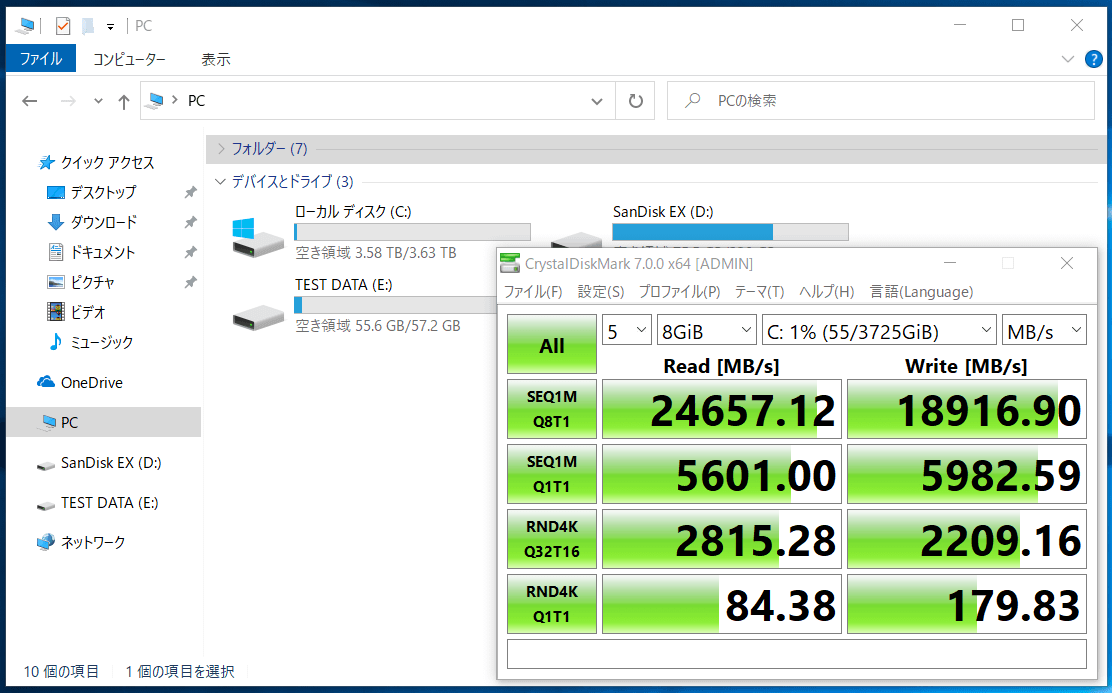This screenshot has width=1112, height=693.
Task: Select the TEST DATA (E:) drive icon
Action: (x=258, y=317)
